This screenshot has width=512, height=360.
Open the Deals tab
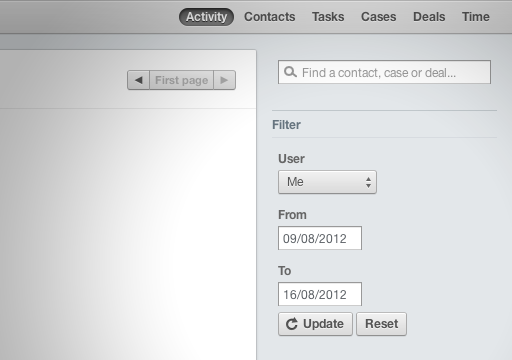(x=429, y=17)
